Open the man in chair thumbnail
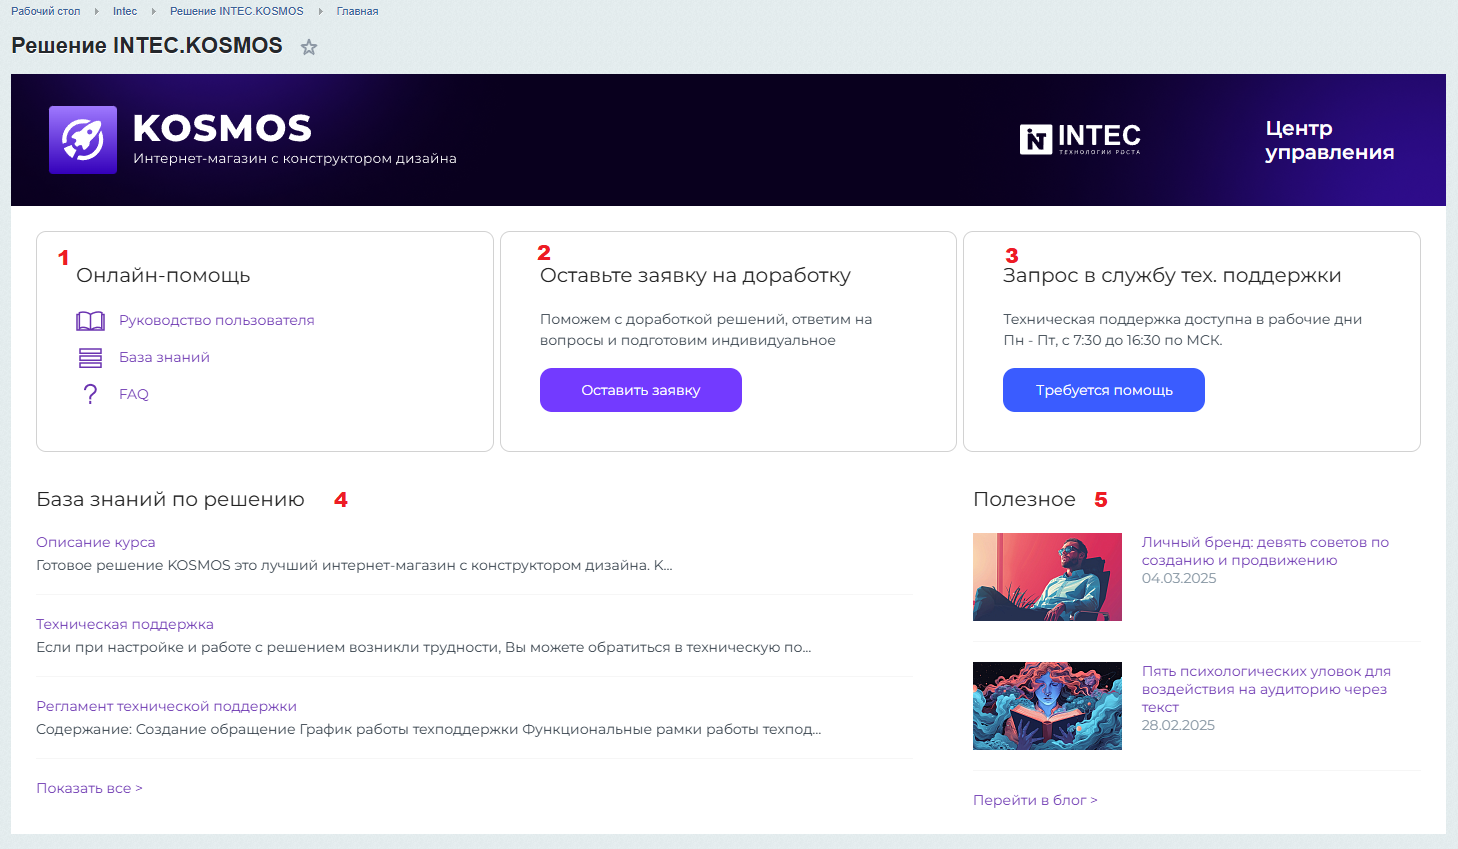 (x=1047, y=577)
